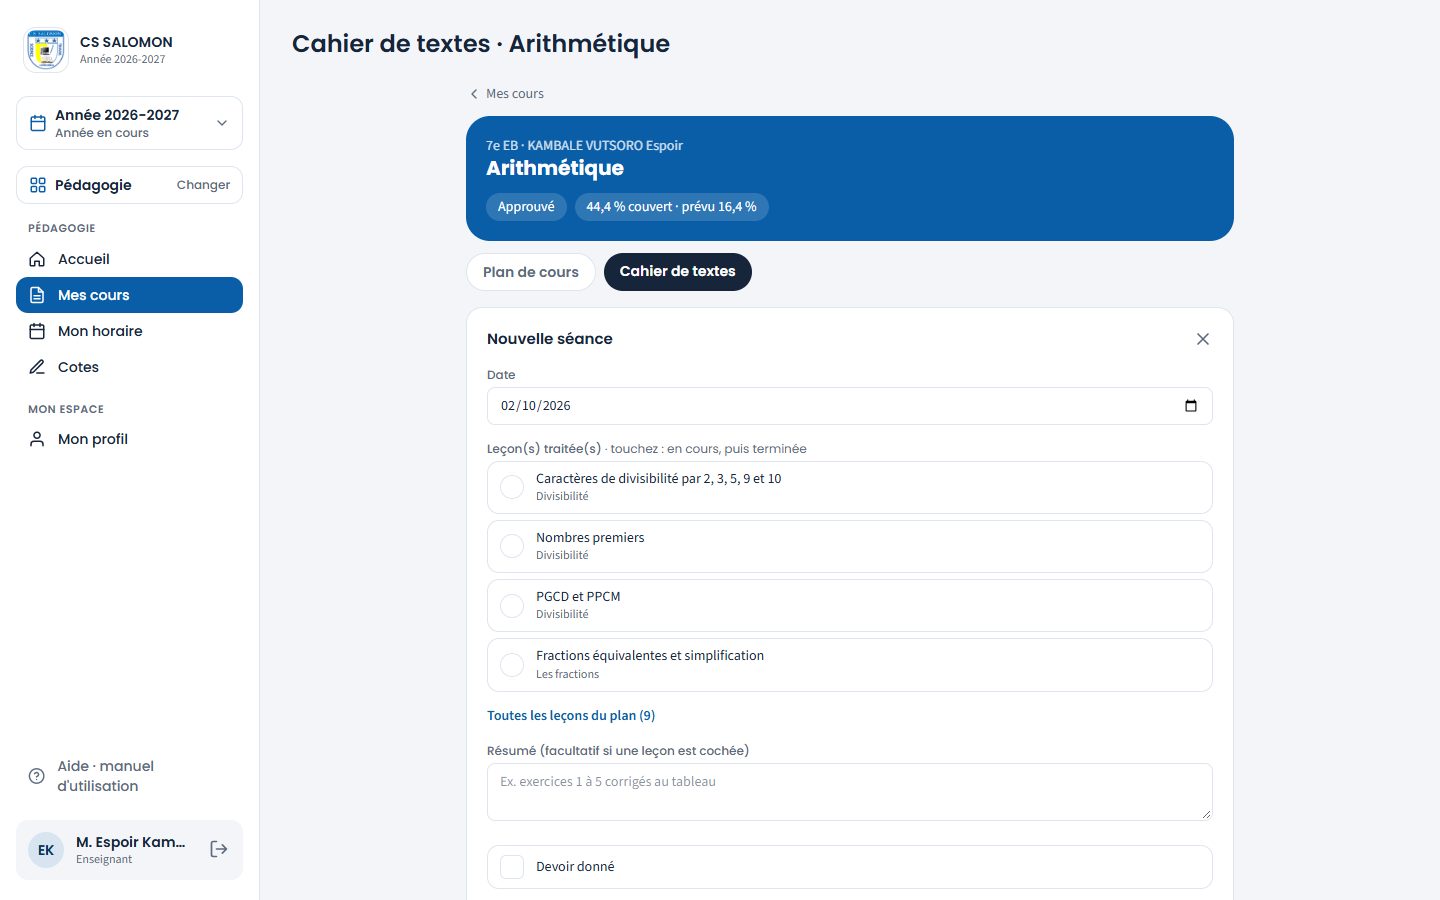Click the Accueil home icon
This screenshot has height=900, width=1440.
coord(37,259)
